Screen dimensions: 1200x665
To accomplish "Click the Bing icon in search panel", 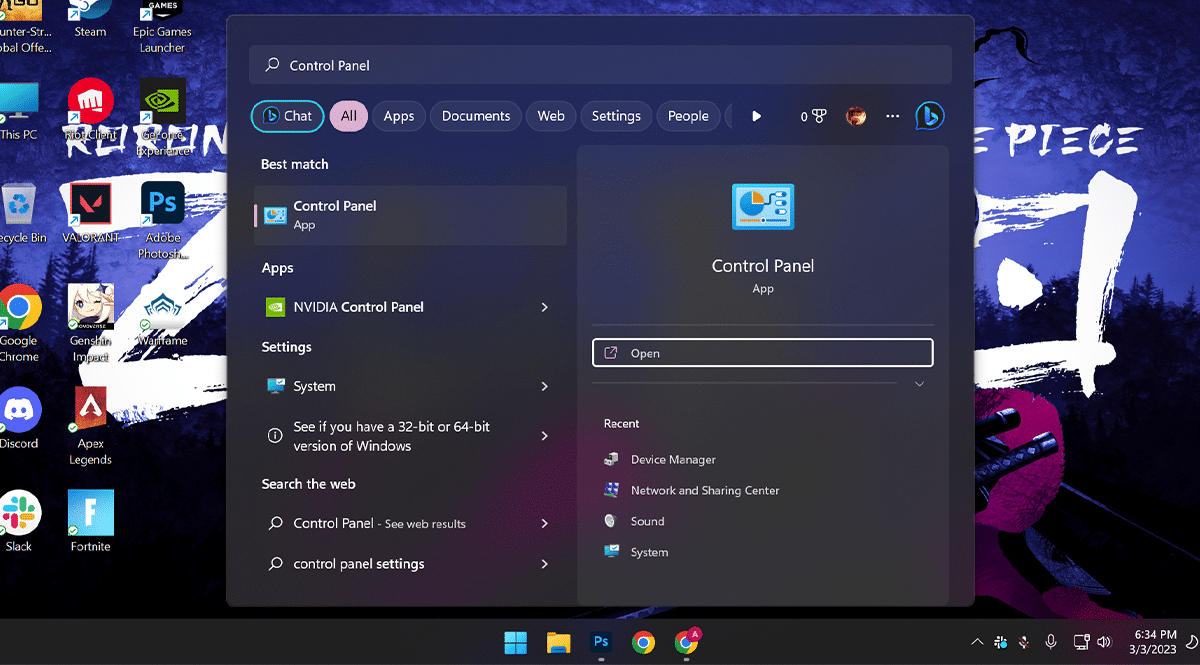I will (929, 116).
